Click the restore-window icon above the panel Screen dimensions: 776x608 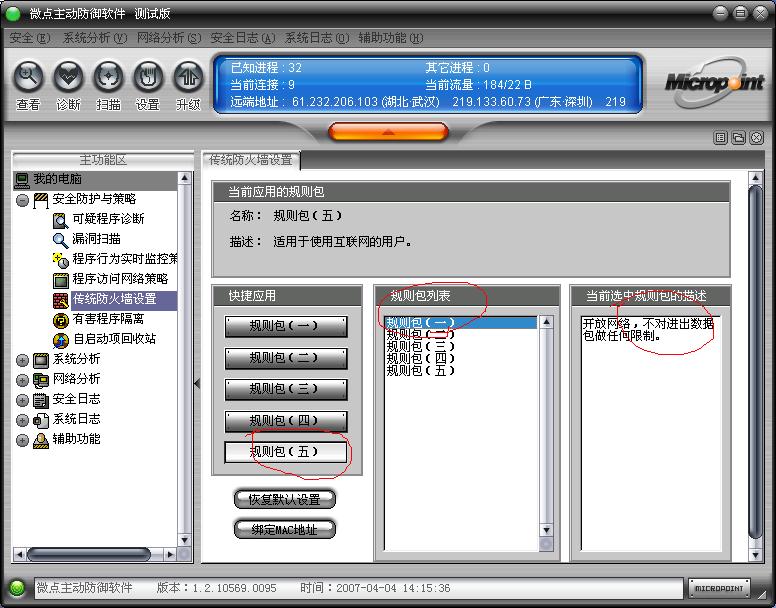click(738, 138)
